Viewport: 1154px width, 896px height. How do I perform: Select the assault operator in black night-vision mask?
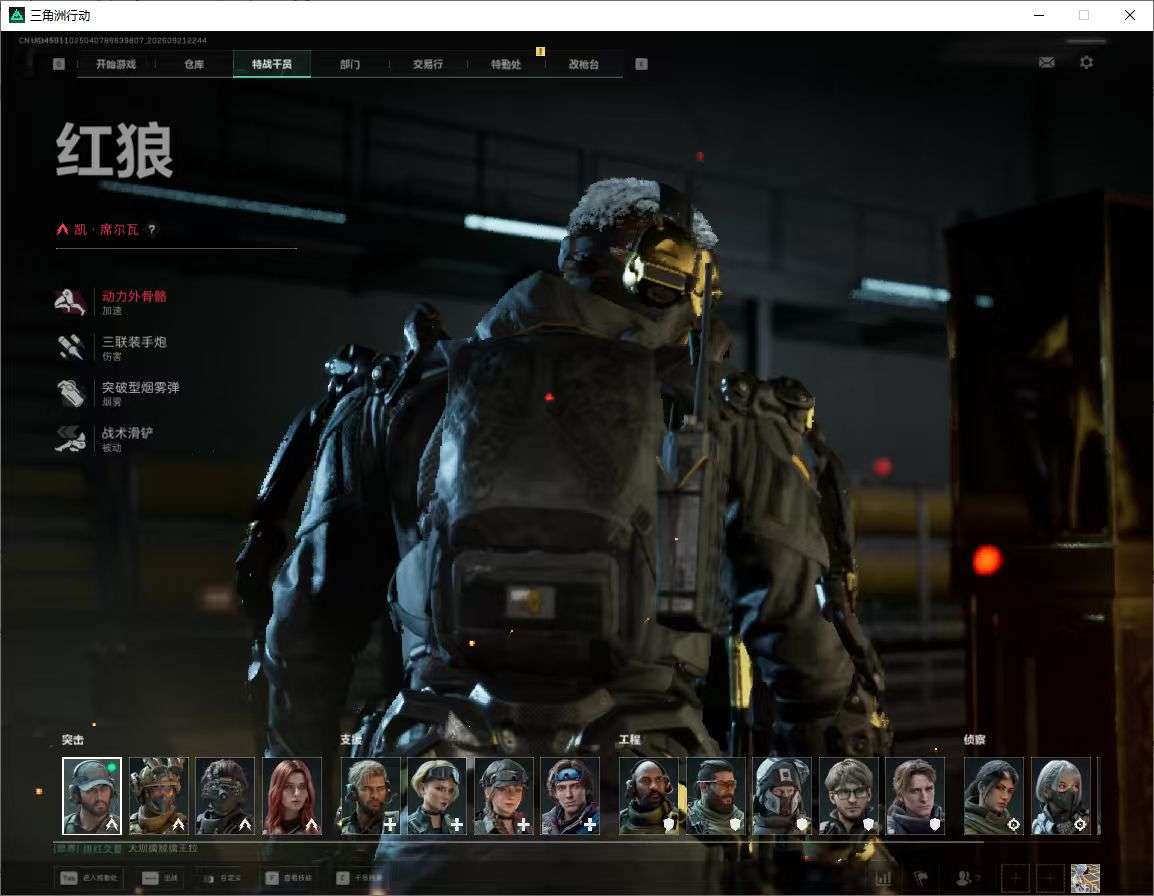point(225,796)
